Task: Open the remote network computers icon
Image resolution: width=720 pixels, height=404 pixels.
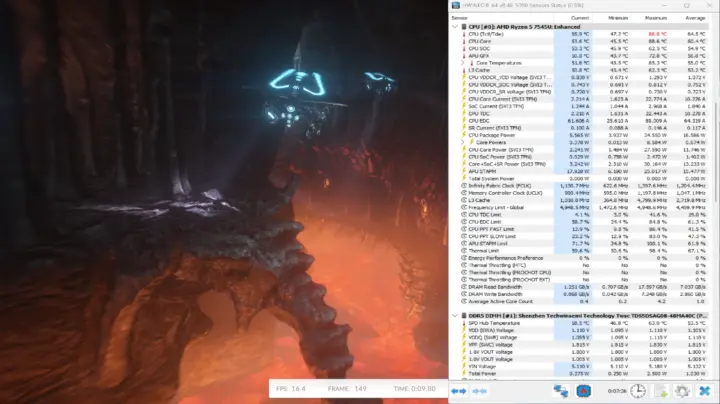Action: [x=561, y=391]
